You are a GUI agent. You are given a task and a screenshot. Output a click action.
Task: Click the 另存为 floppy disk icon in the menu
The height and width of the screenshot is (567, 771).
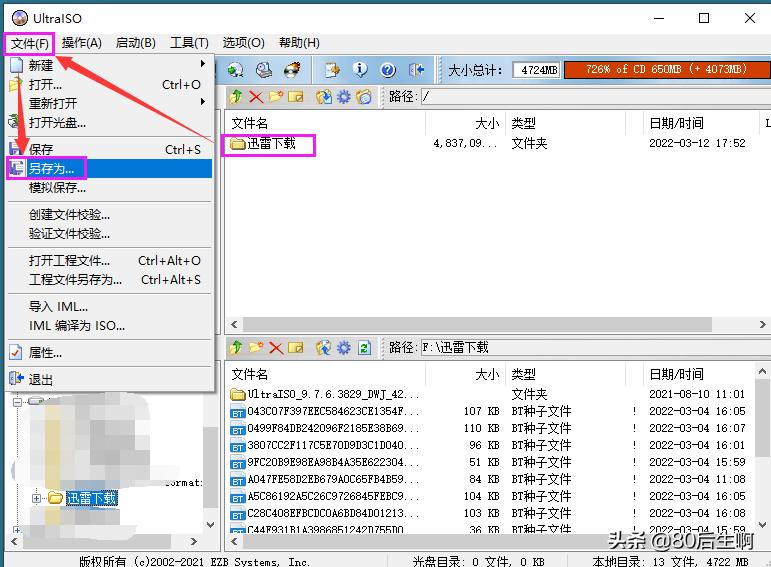coord(16,168)
